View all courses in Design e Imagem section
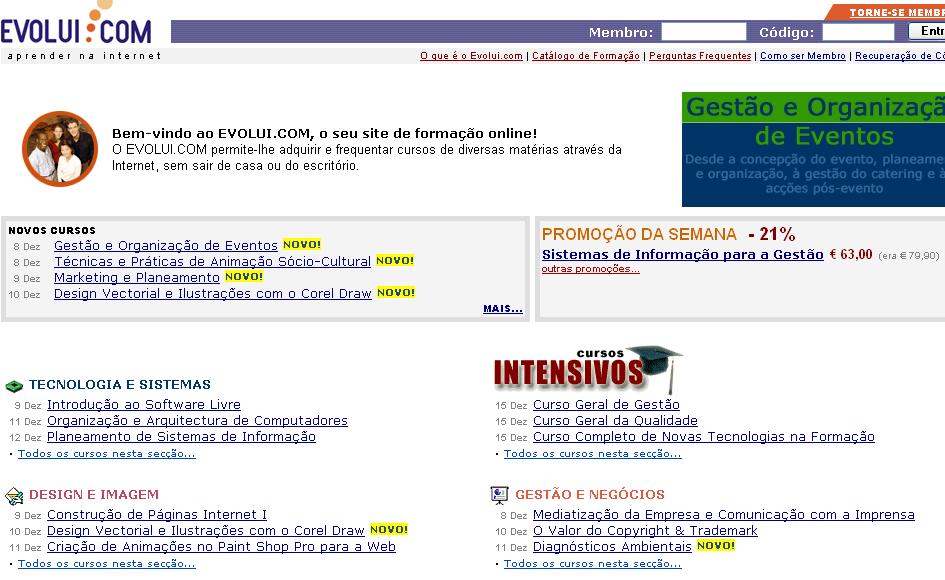945x580 pixels. 107,564
